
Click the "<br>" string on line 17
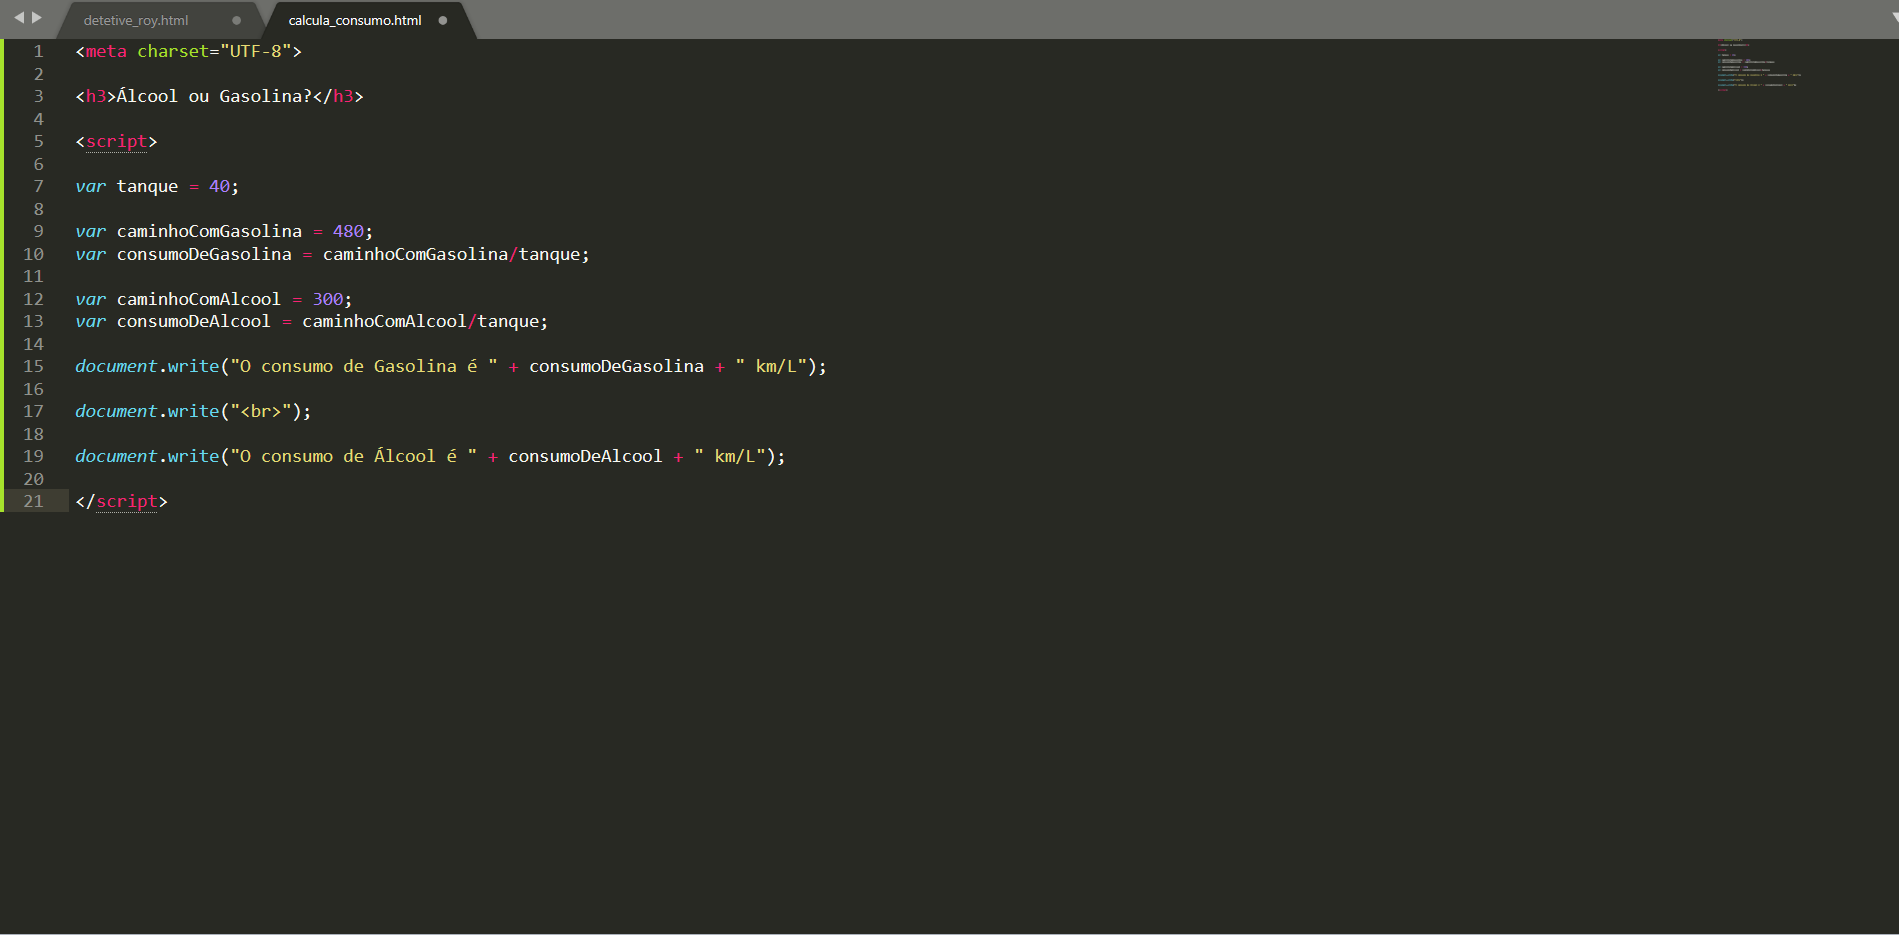(x=261, y=411)
